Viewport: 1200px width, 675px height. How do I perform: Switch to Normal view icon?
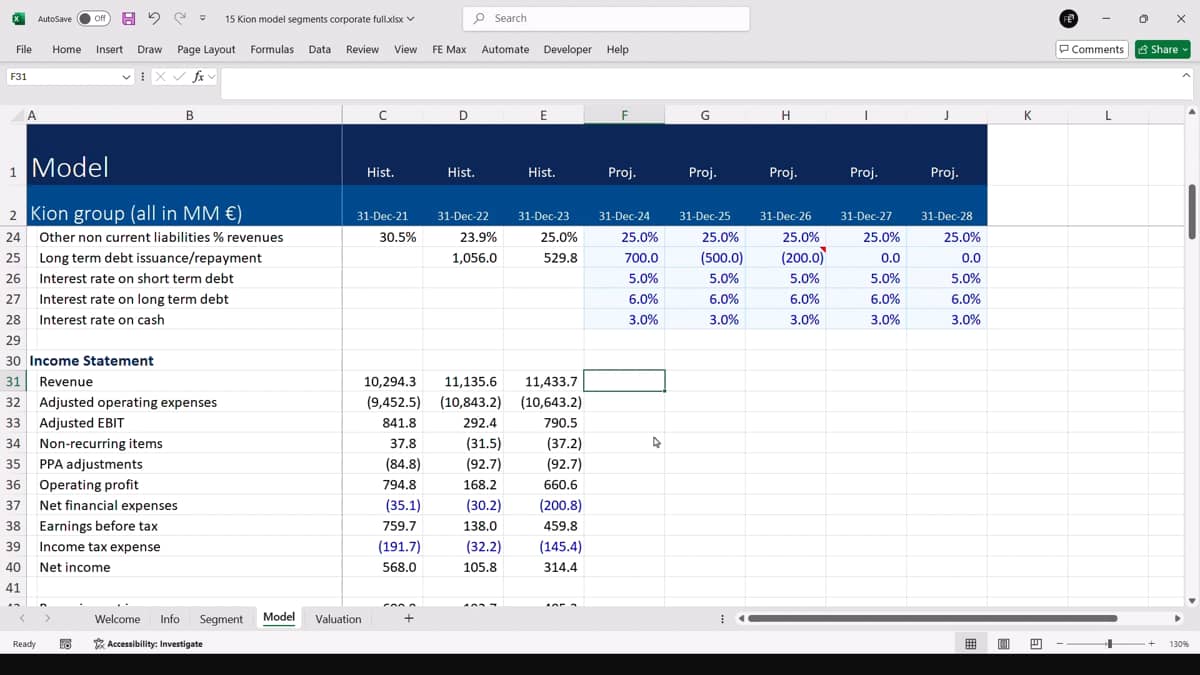pos(970,644)
